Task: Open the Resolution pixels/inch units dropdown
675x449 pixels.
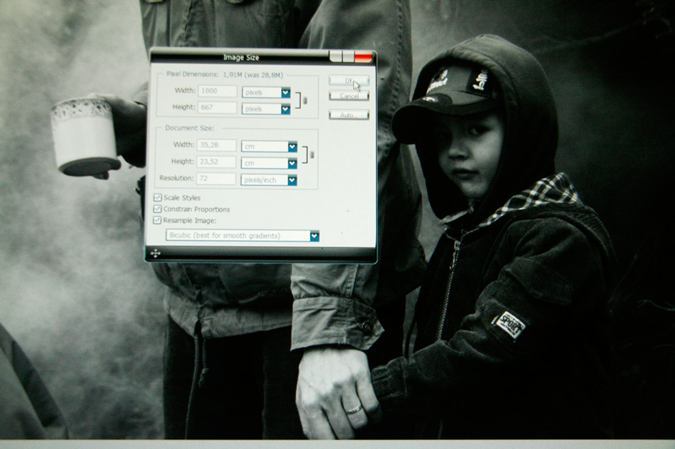Action: (x=269, y=180)
